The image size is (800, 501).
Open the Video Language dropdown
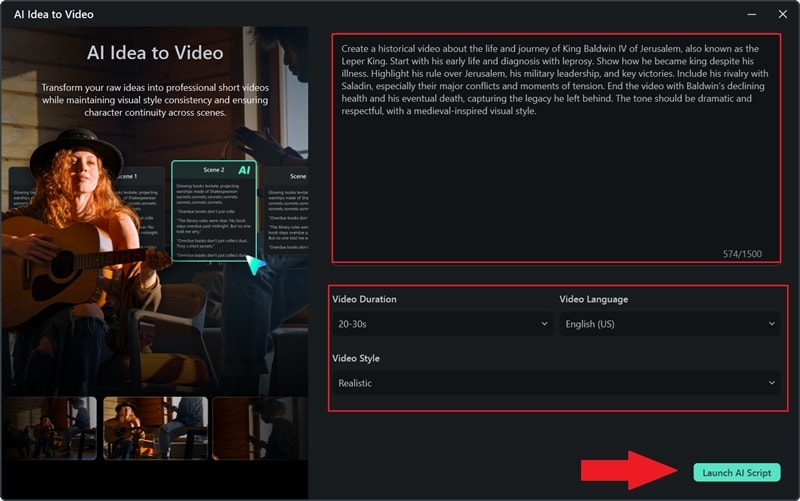pos(669,324)
